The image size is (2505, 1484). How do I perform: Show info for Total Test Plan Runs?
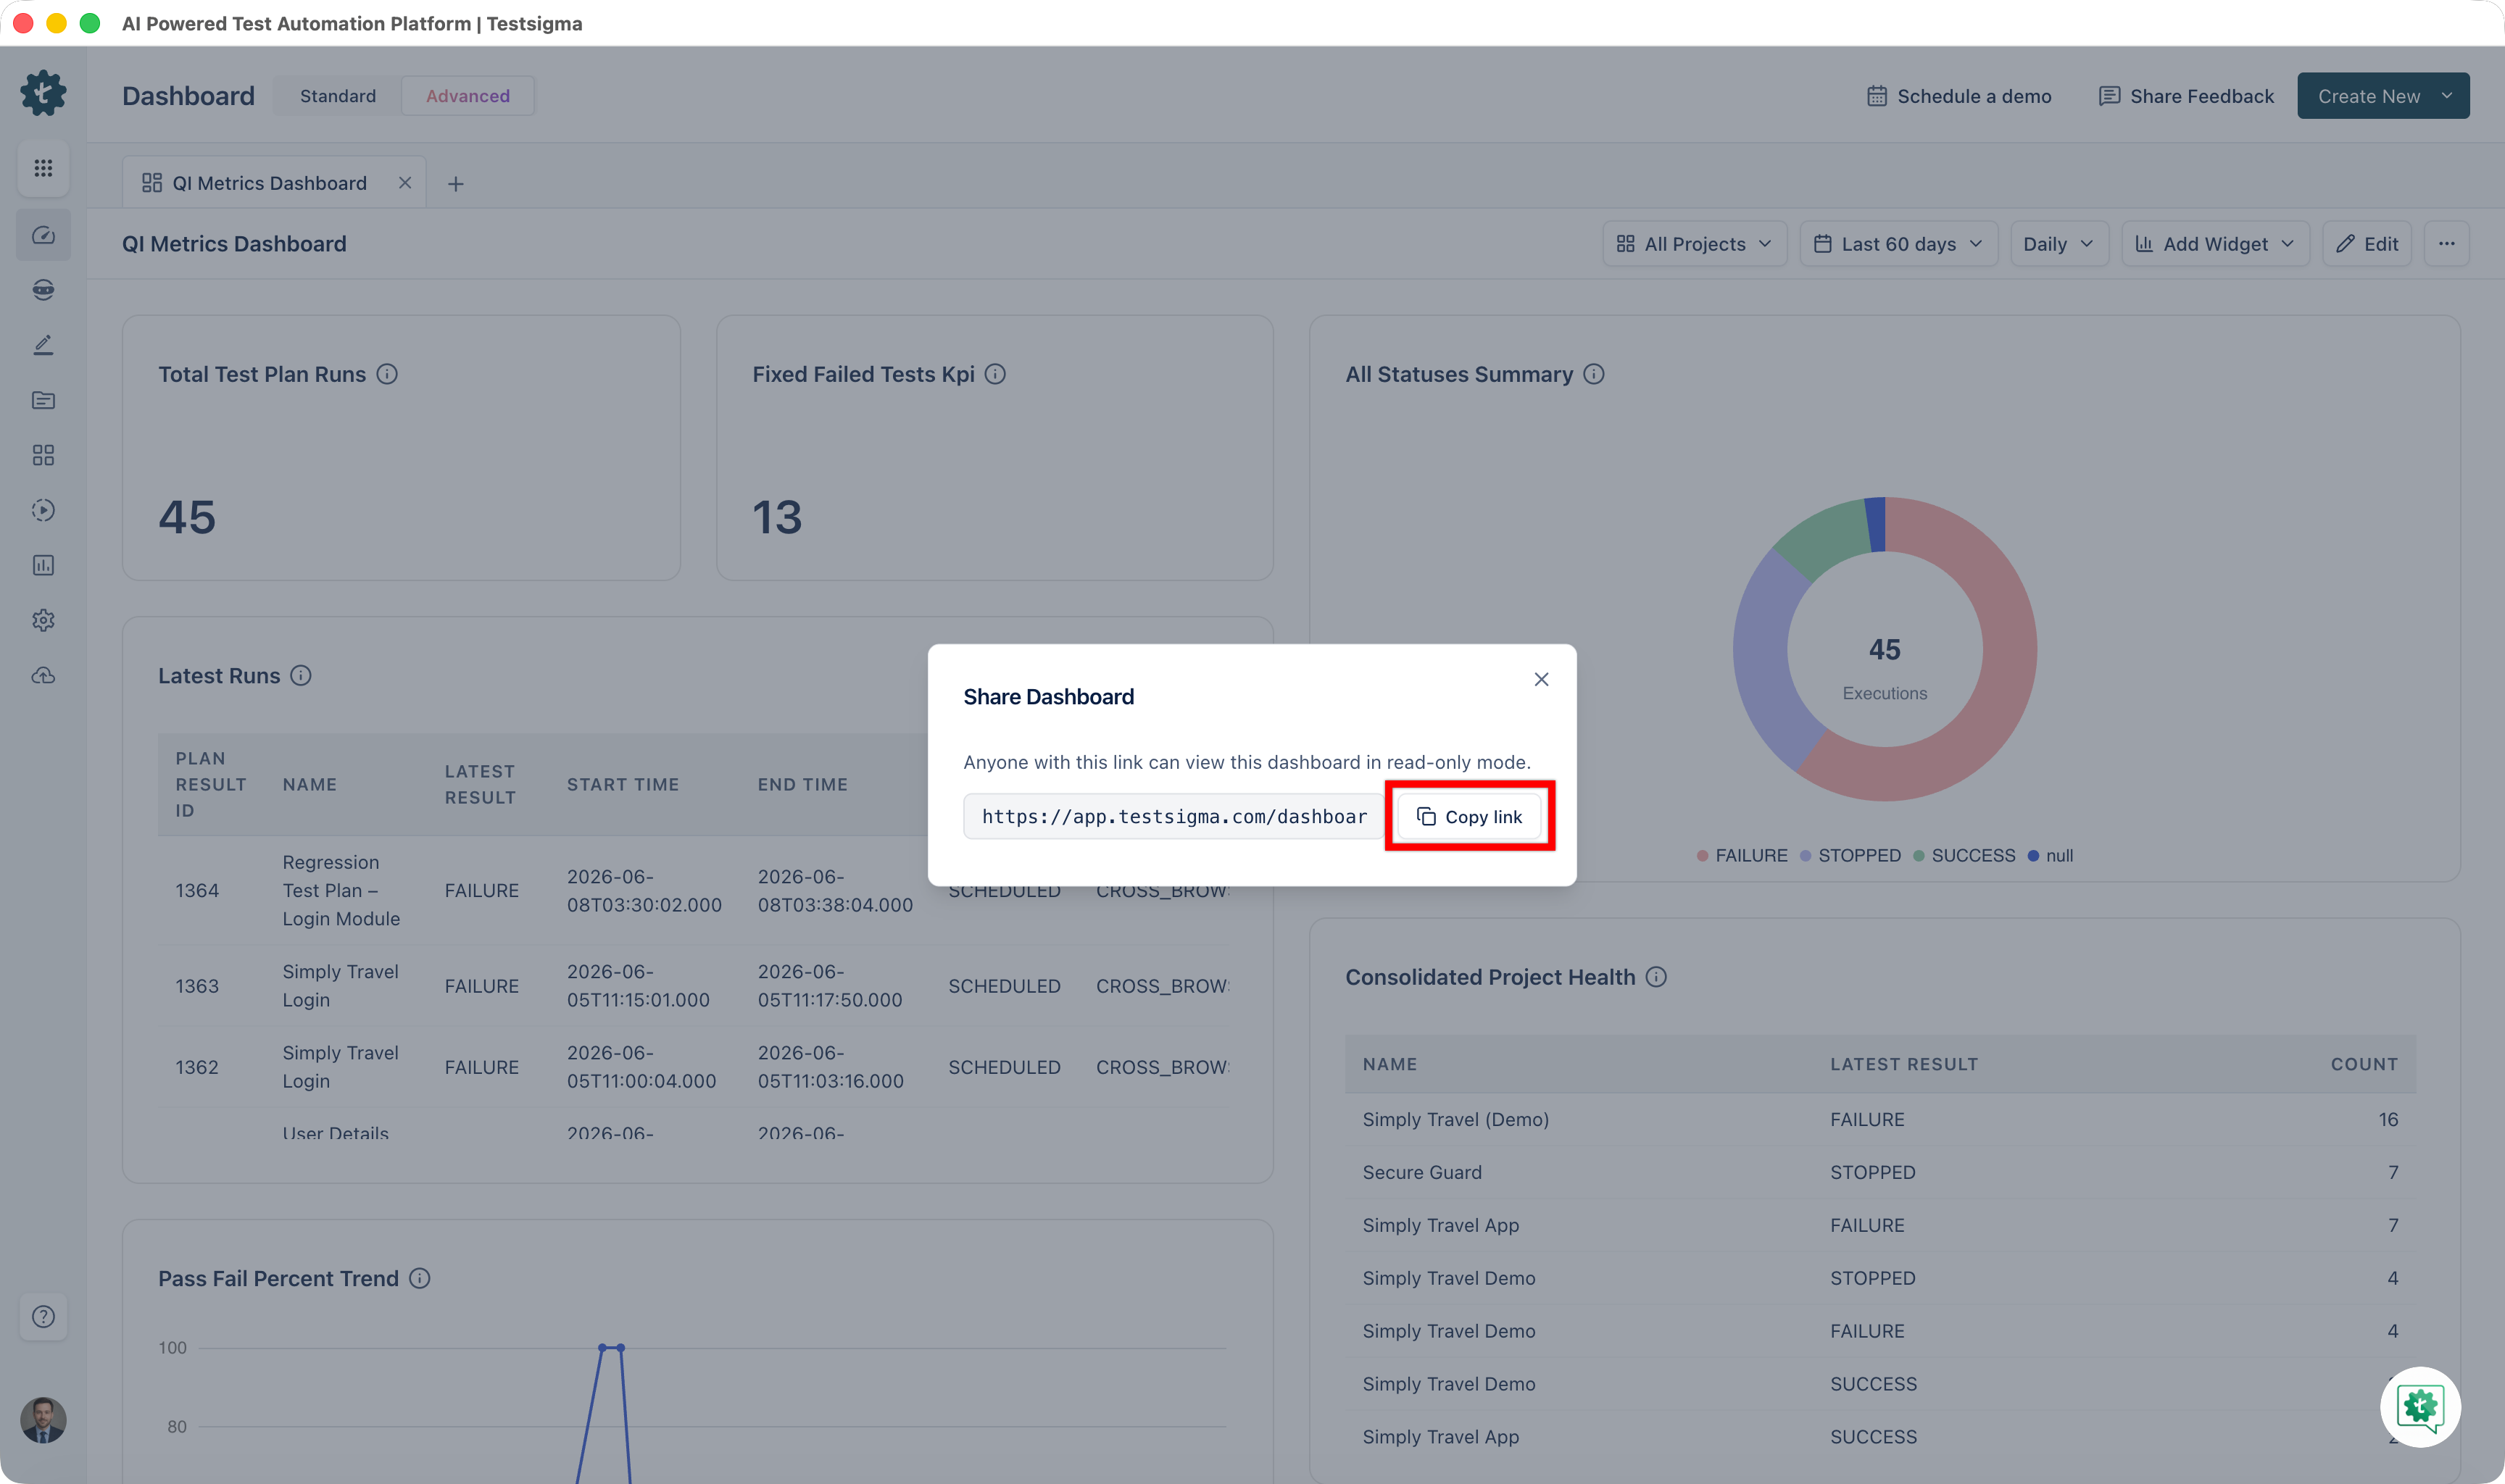387,374
